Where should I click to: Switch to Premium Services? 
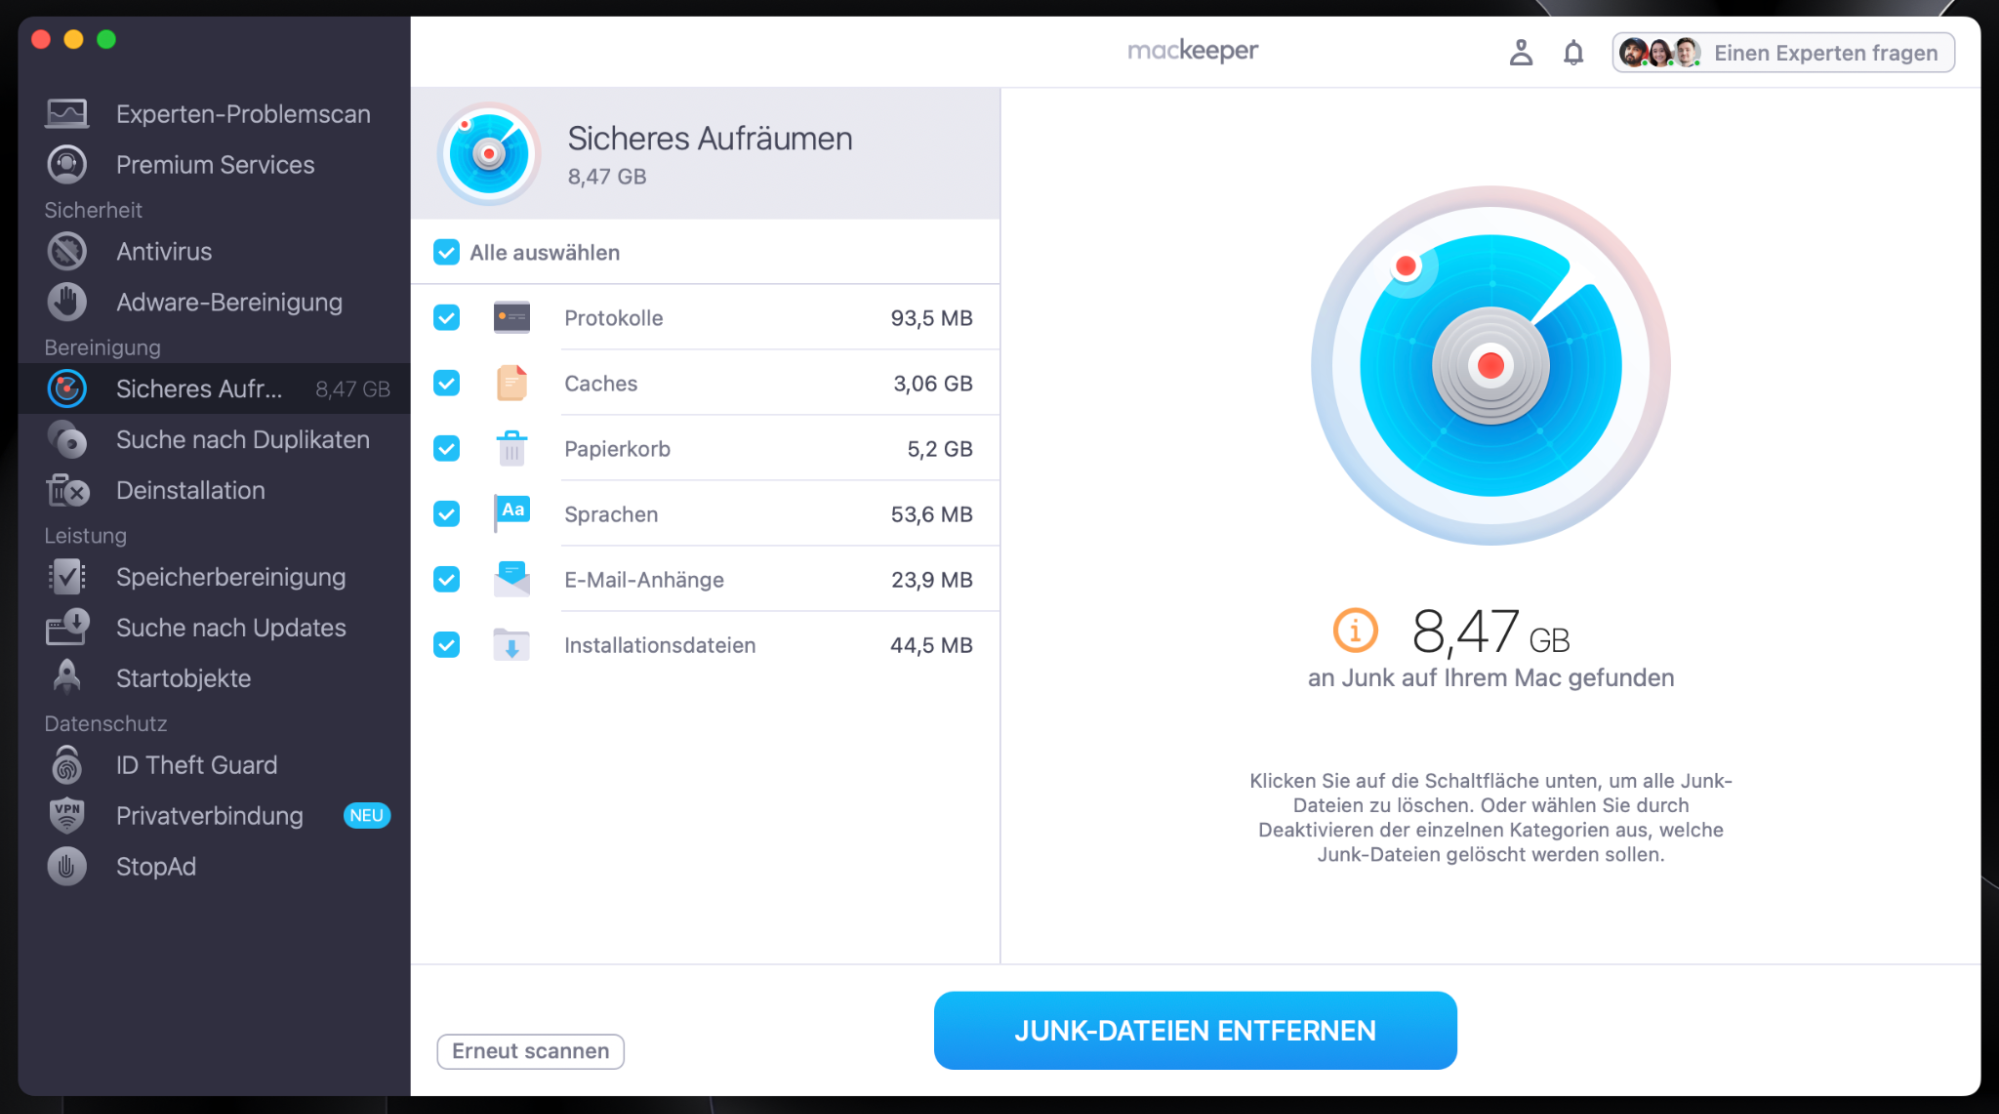click(x=214, y=164)
